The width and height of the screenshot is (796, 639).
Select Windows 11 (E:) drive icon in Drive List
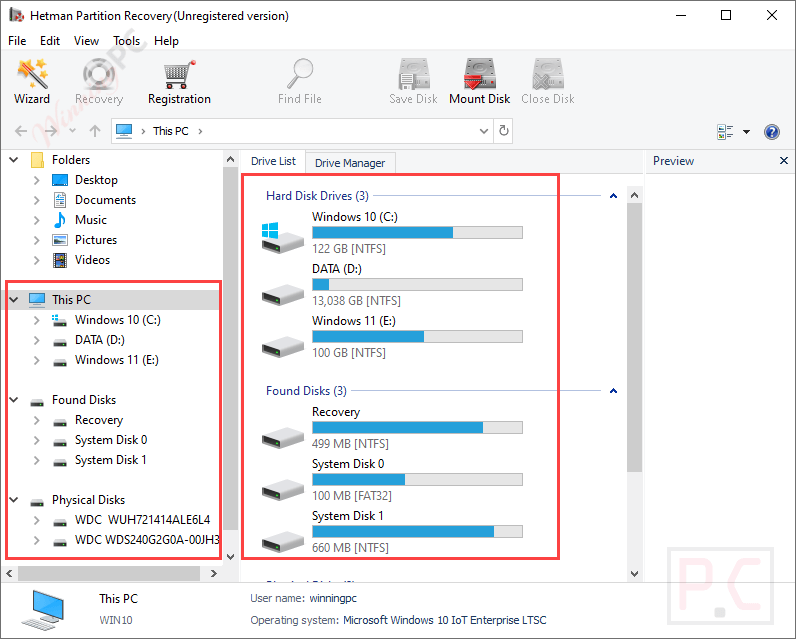[282, 346]
